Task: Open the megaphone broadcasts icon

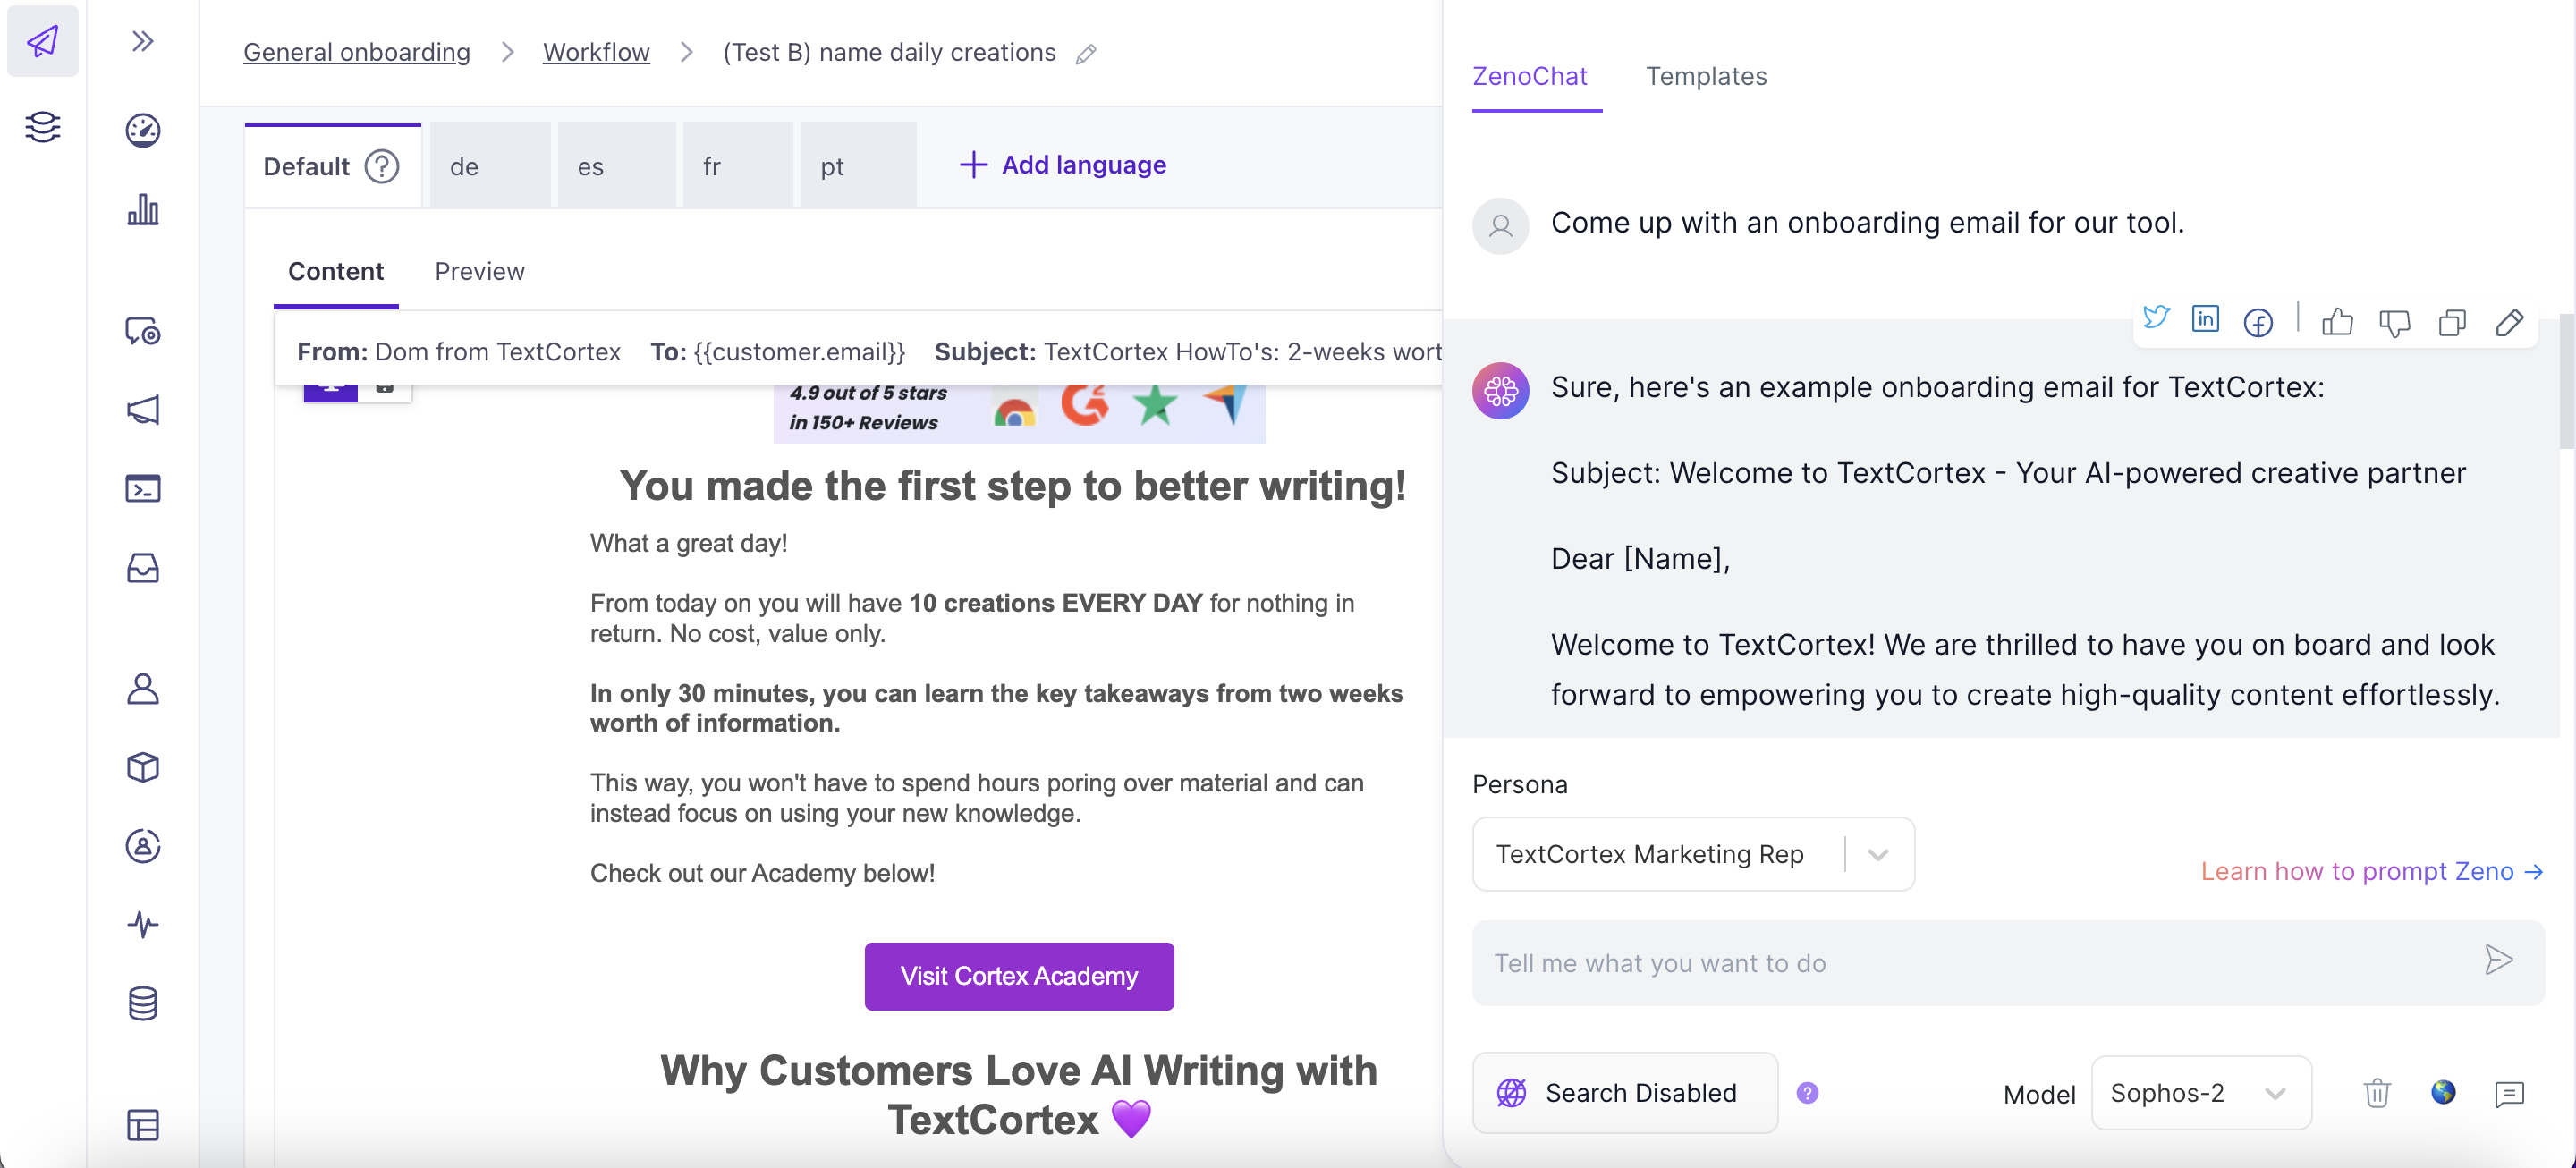Action: pos(143,409)
